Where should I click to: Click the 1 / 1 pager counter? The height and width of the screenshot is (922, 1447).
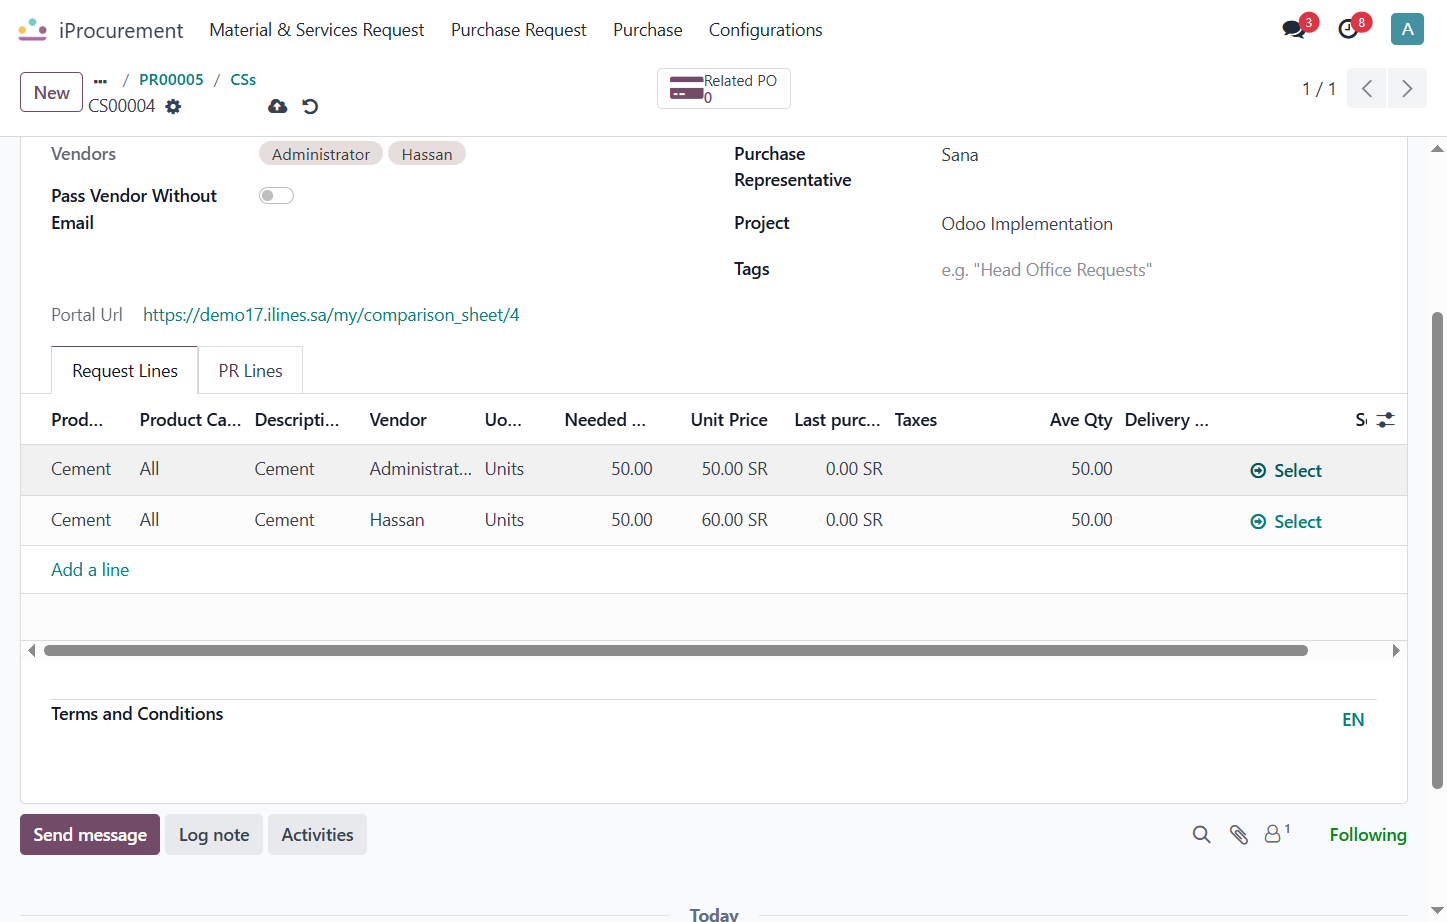coord(1318,89)
